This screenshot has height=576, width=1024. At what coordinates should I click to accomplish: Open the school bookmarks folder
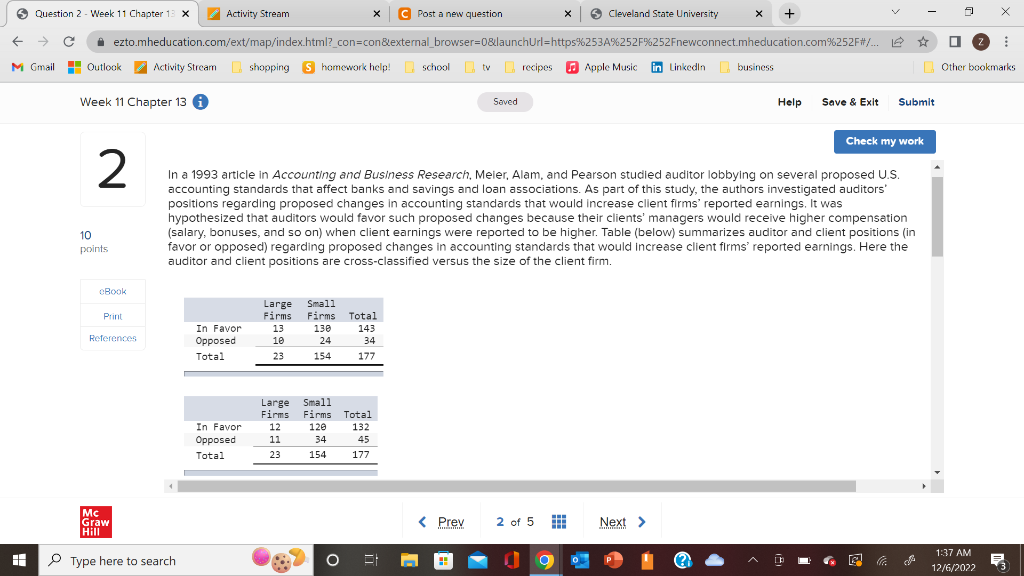pos(427,67)
